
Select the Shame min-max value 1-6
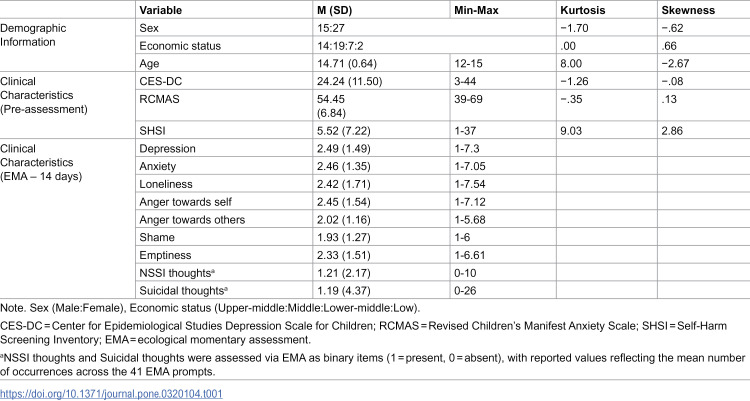pyautogui.click(x=462, y=237)
